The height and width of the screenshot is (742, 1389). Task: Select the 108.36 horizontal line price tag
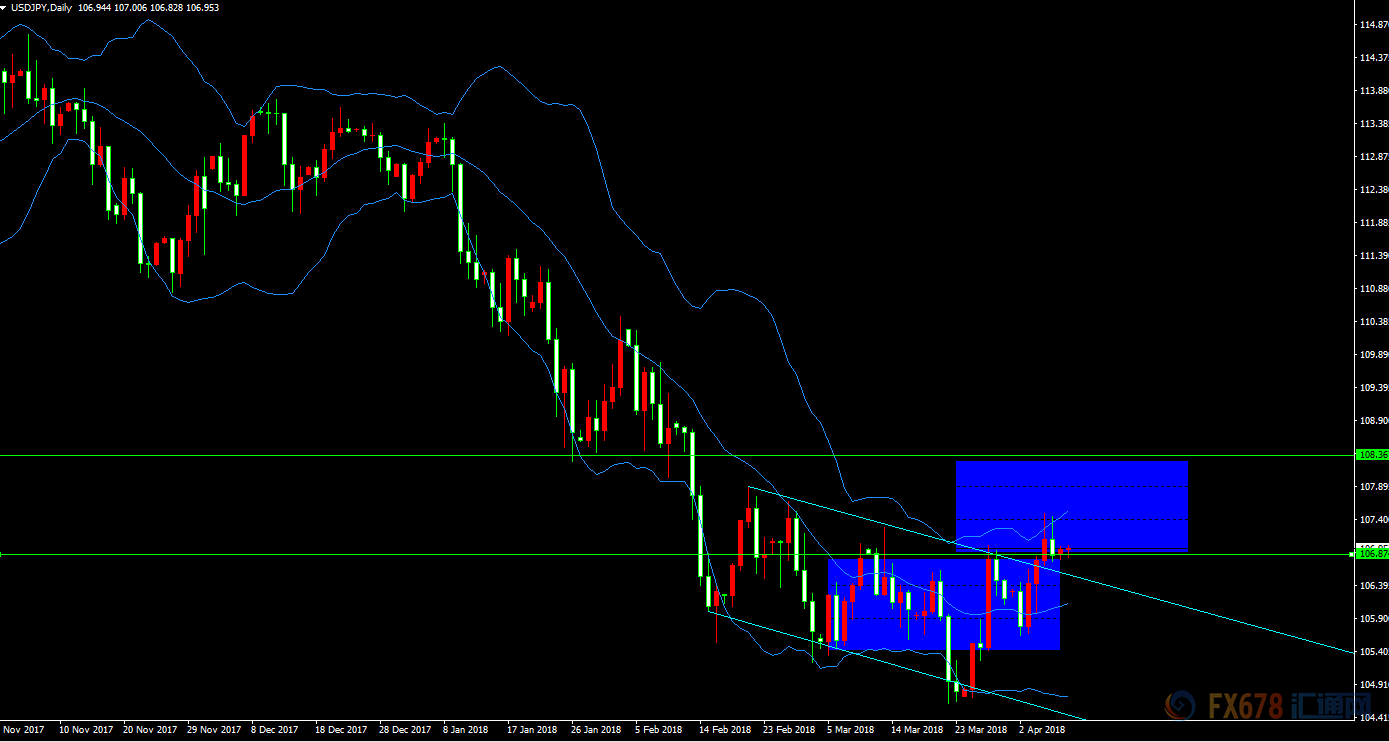(1371, 454)
